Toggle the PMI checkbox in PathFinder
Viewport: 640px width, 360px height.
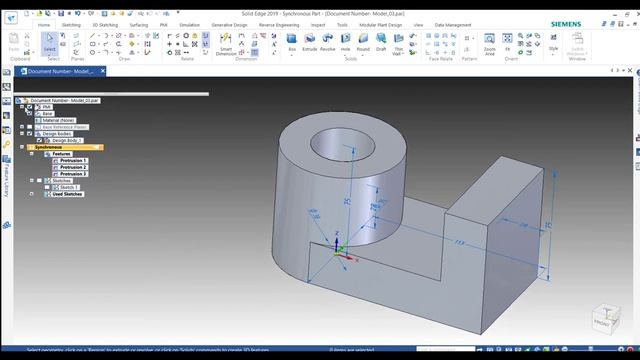pos(29,107)
